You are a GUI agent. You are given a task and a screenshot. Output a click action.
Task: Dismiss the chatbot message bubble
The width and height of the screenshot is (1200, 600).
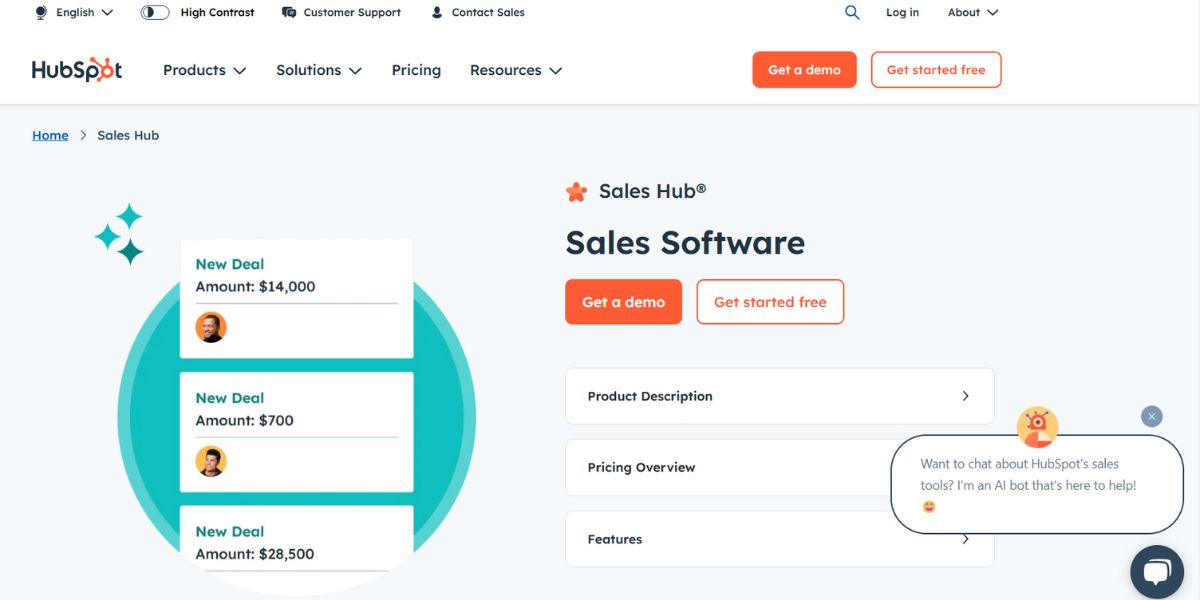1151,416
